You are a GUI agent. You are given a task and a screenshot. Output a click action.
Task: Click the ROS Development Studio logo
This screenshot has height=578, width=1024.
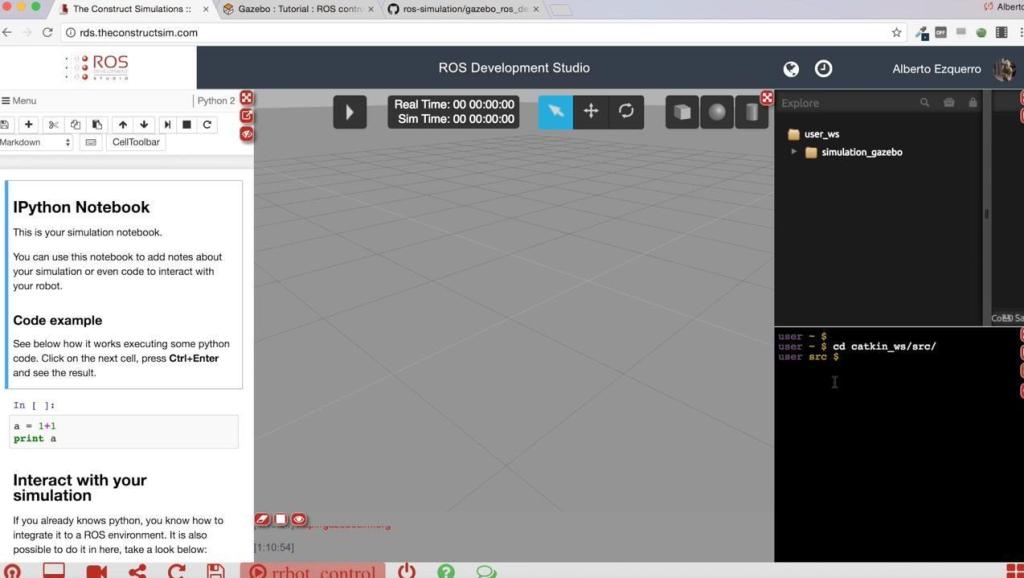(x=98, y=67)
